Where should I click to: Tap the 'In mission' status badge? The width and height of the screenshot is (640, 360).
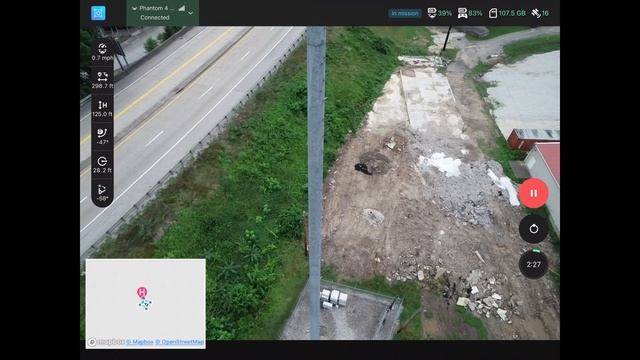click(x=404, y=13)
